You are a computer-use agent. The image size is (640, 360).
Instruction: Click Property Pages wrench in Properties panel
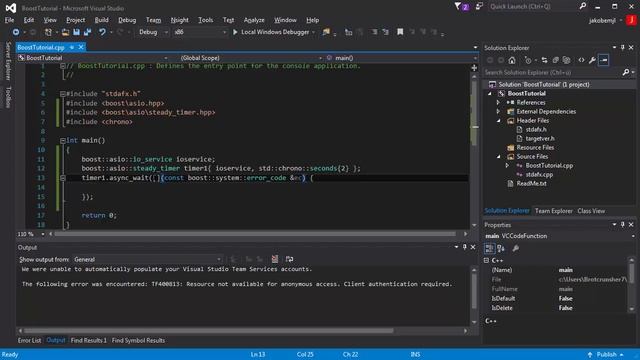516,248
